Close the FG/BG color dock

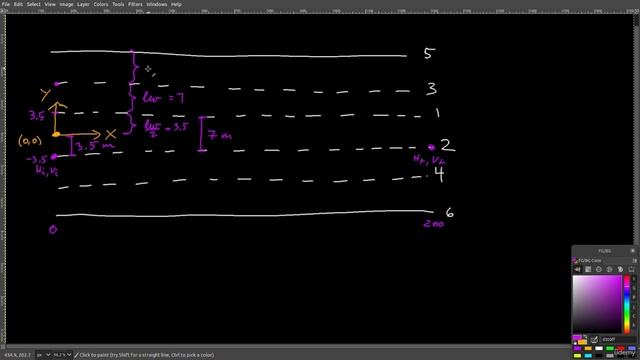click(x=633, y=251)
